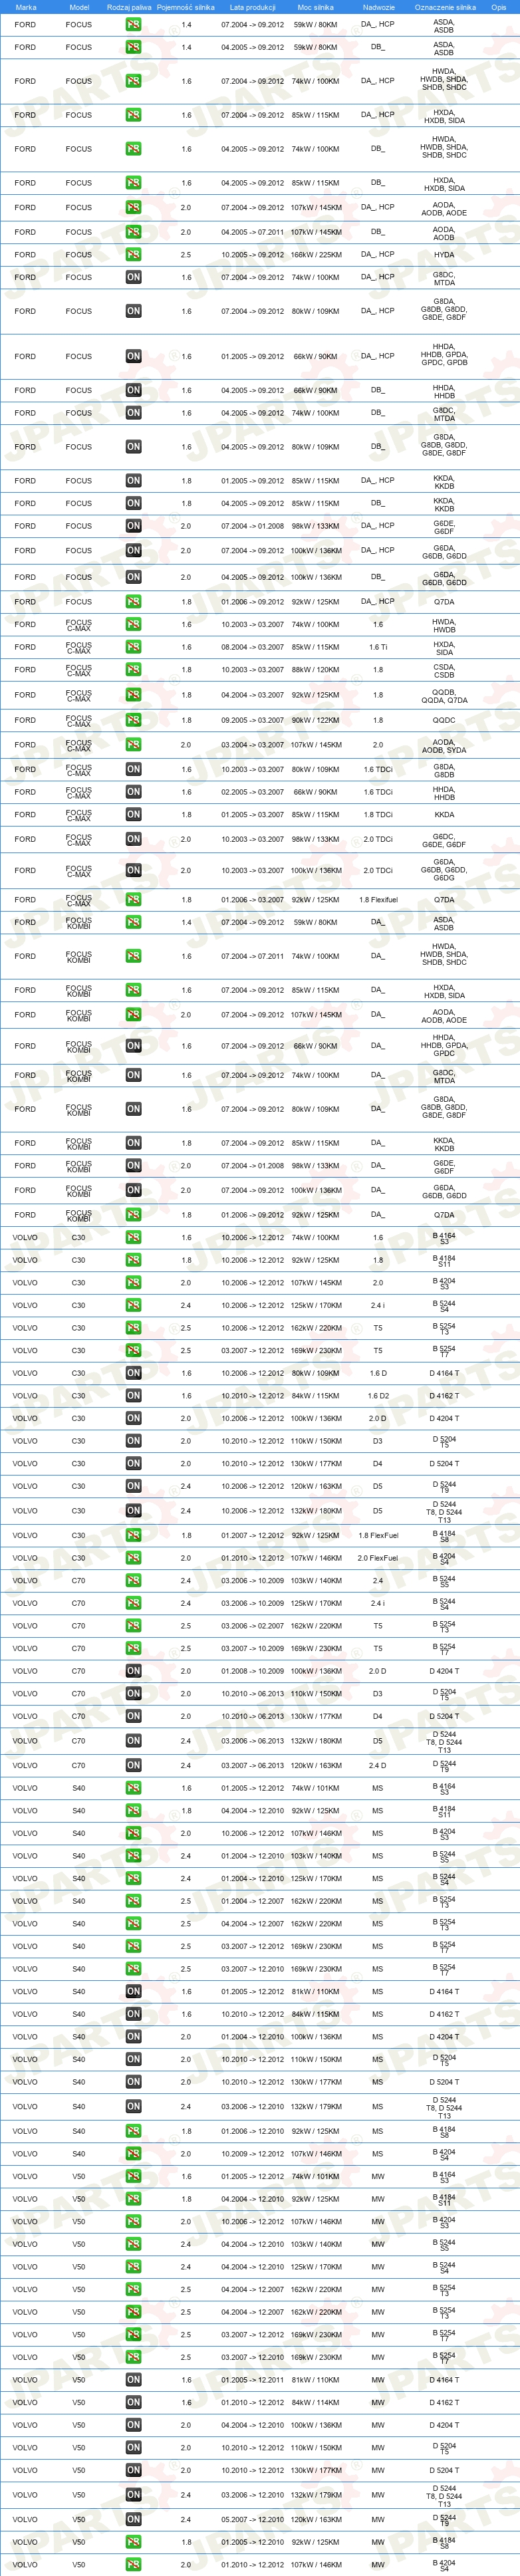Select the 2.0 FlexFuel cell

pyautogui.click(x=378, y=1558)
